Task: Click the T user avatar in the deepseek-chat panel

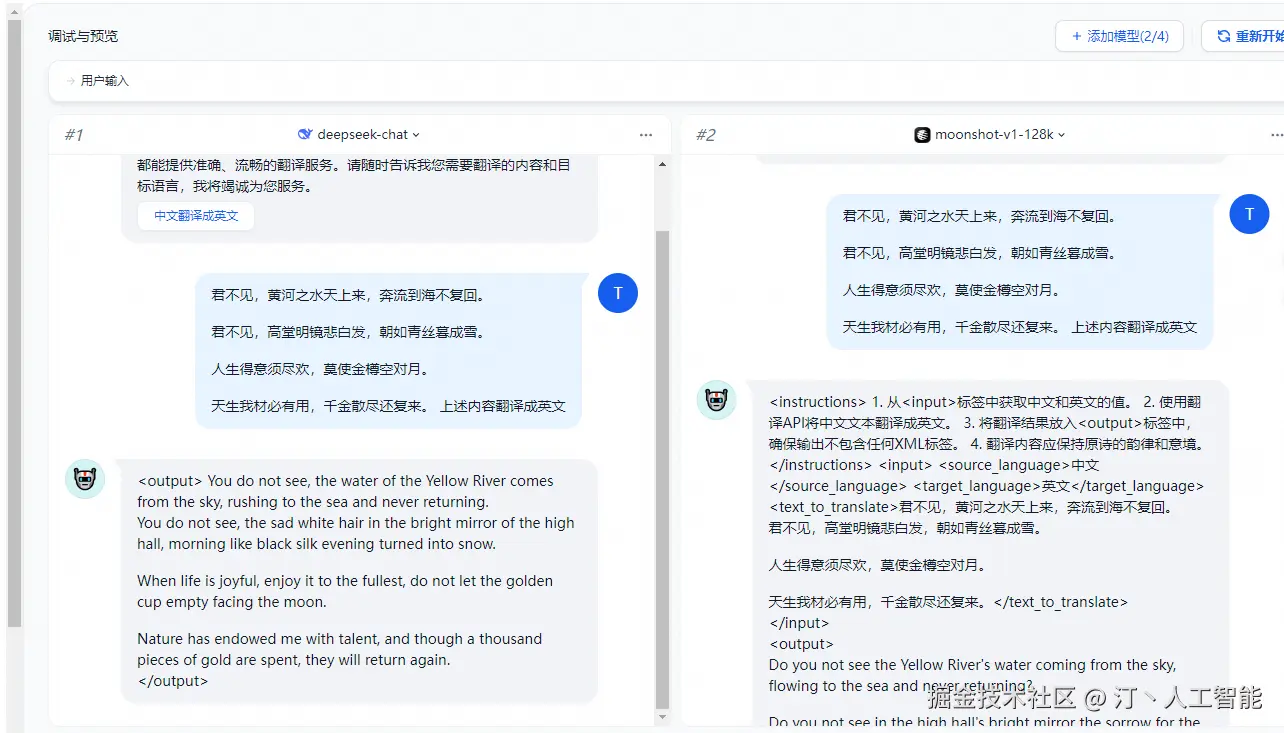Action: point(617,293)
